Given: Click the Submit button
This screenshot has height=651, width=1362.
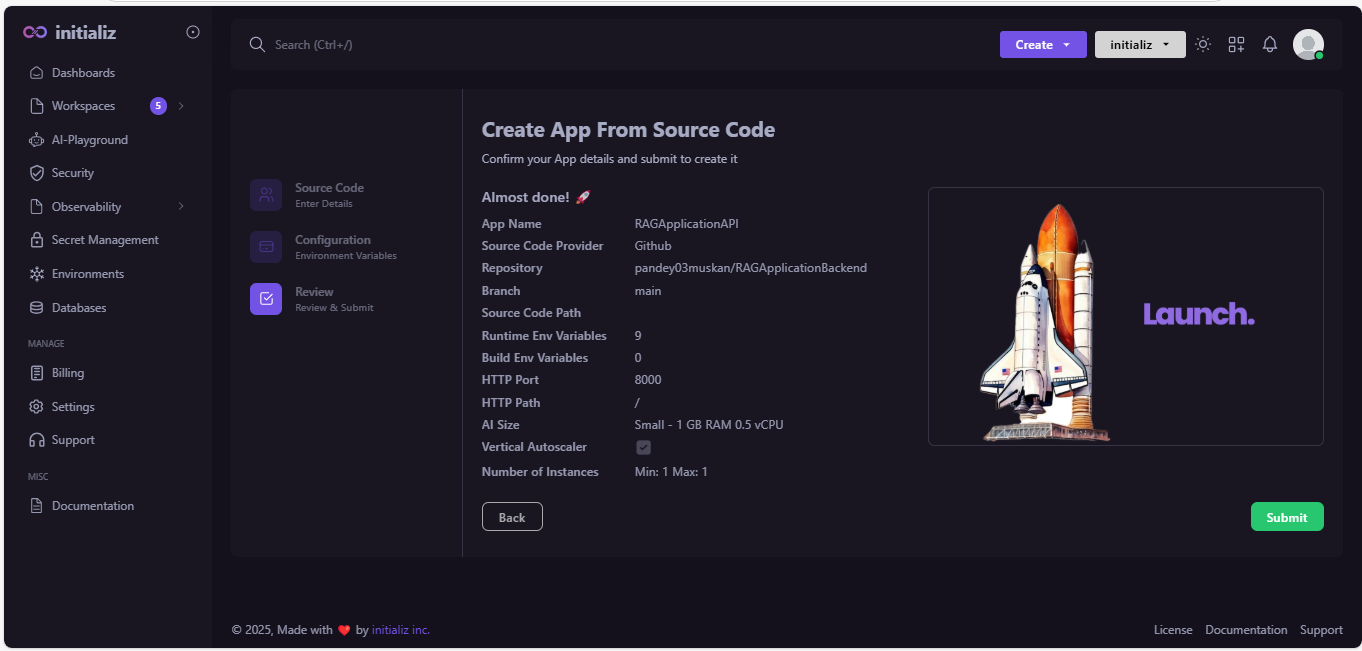Looking at the screenshot, I should tap(1287, 516).
